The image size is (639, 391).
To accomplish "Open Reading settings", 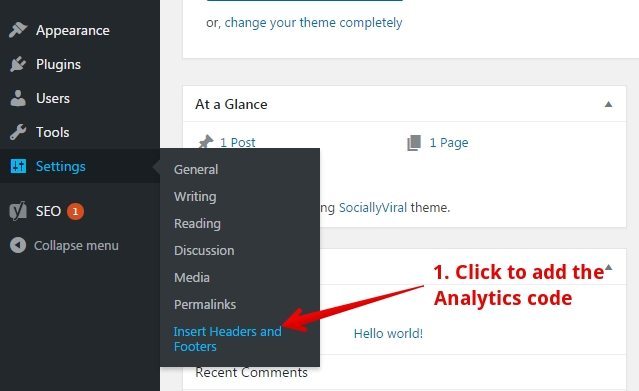I will [x=197, y=223].
